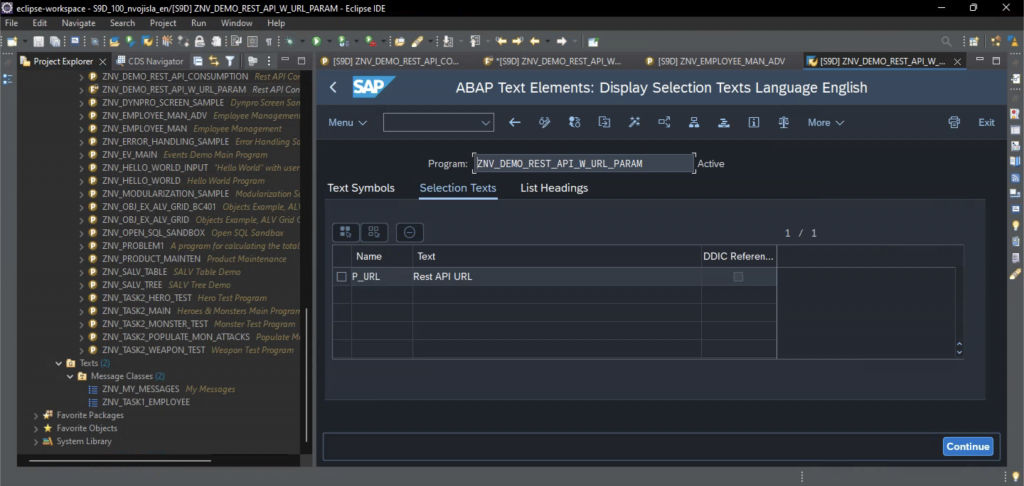Click the Show Whitespace pilcrow icon
Image resolution: width=1024 pixels, height=486 pixels.
point(268,42)
